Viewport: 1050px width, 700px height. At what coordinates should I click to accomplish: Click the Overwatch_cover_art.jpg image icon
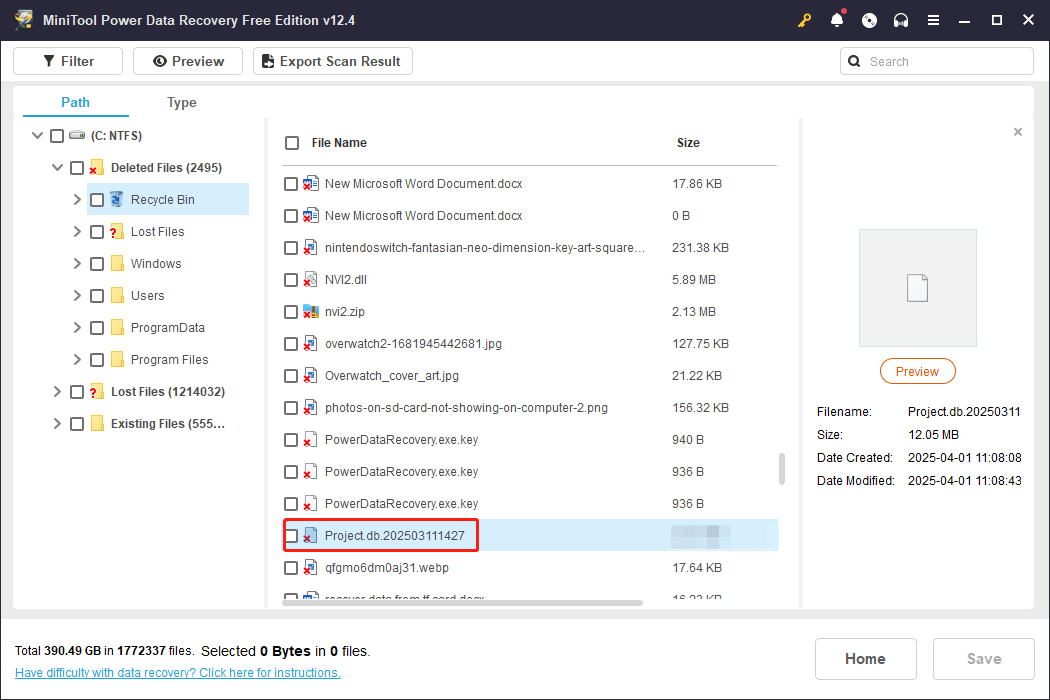tap(310, 376)
